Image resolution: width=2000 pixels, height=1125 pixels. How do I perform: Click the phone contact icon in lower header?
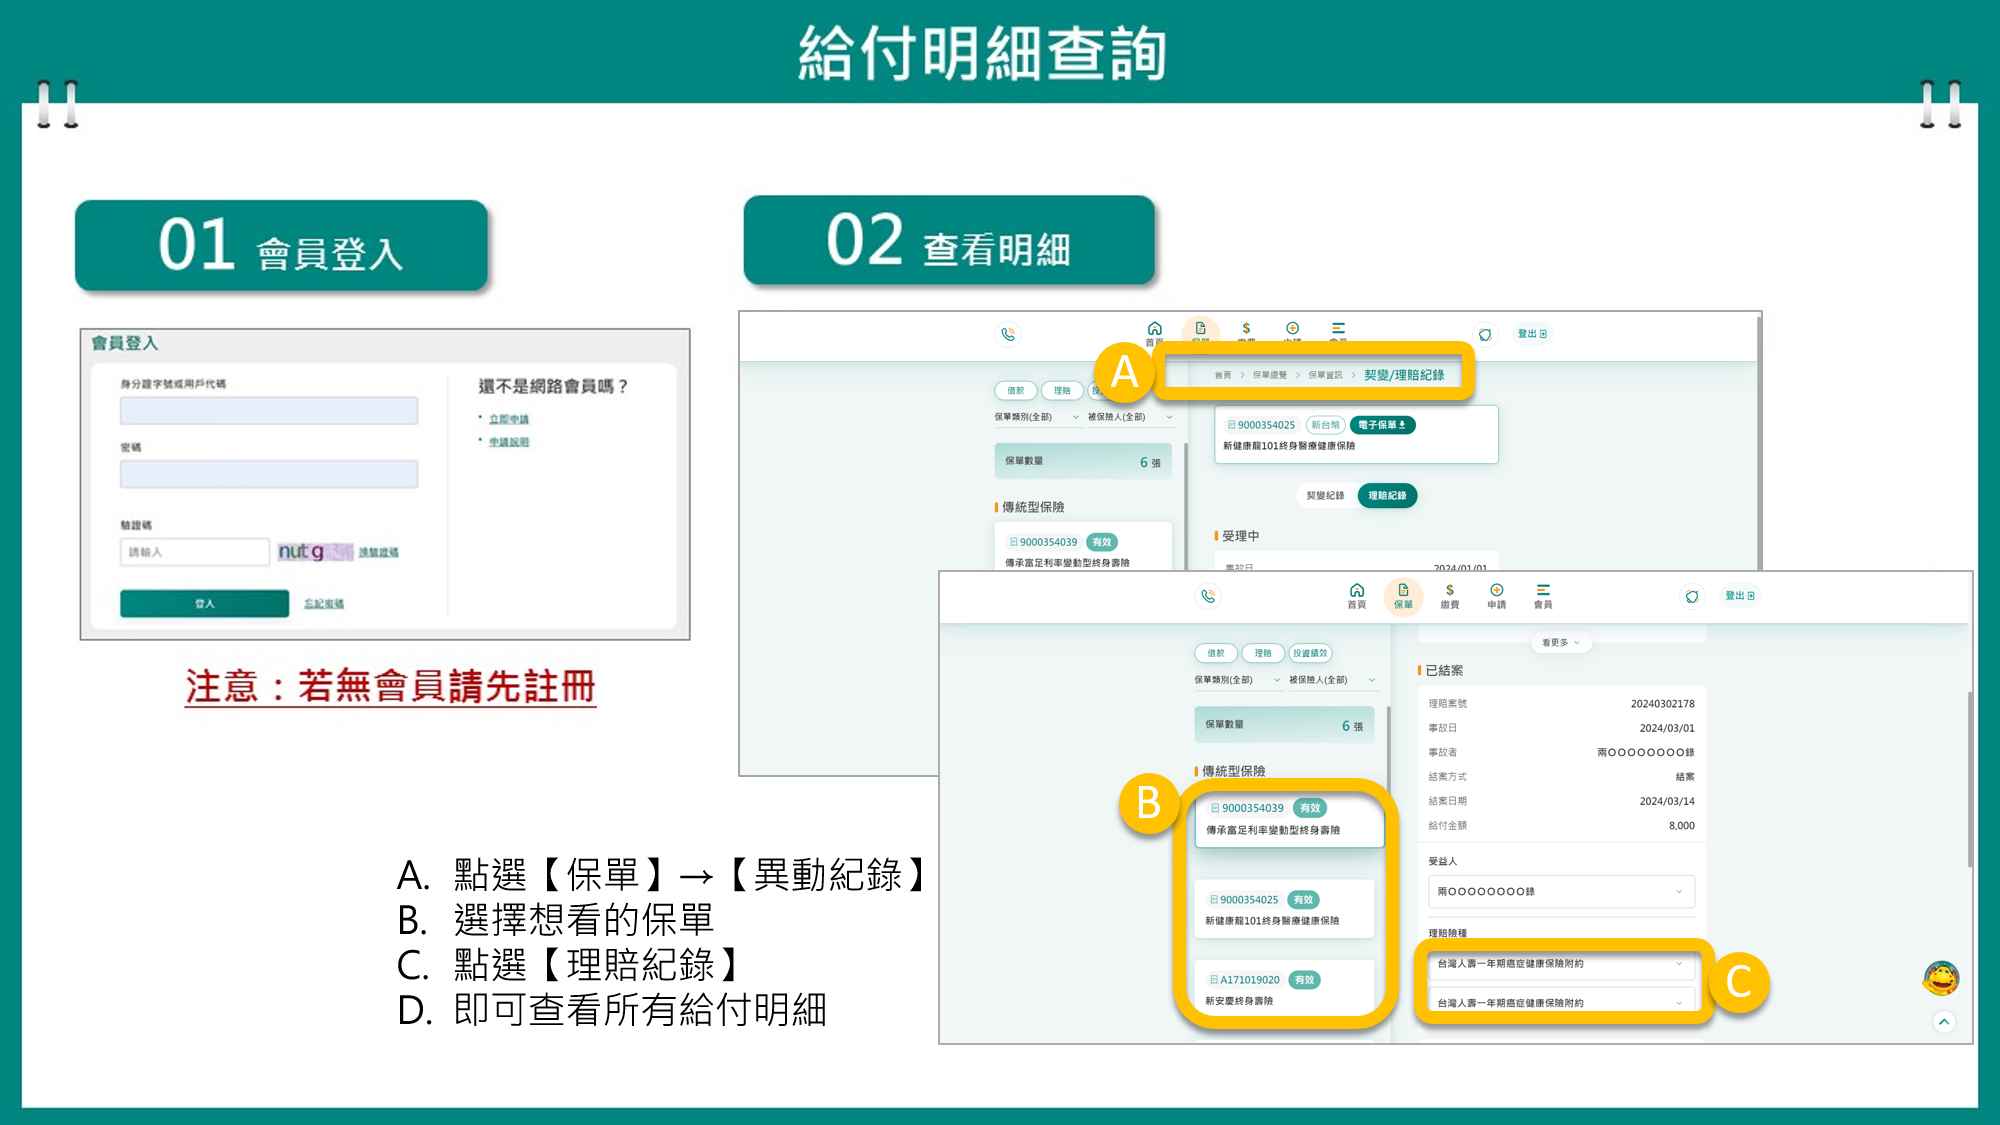(x=1208, y=596)
